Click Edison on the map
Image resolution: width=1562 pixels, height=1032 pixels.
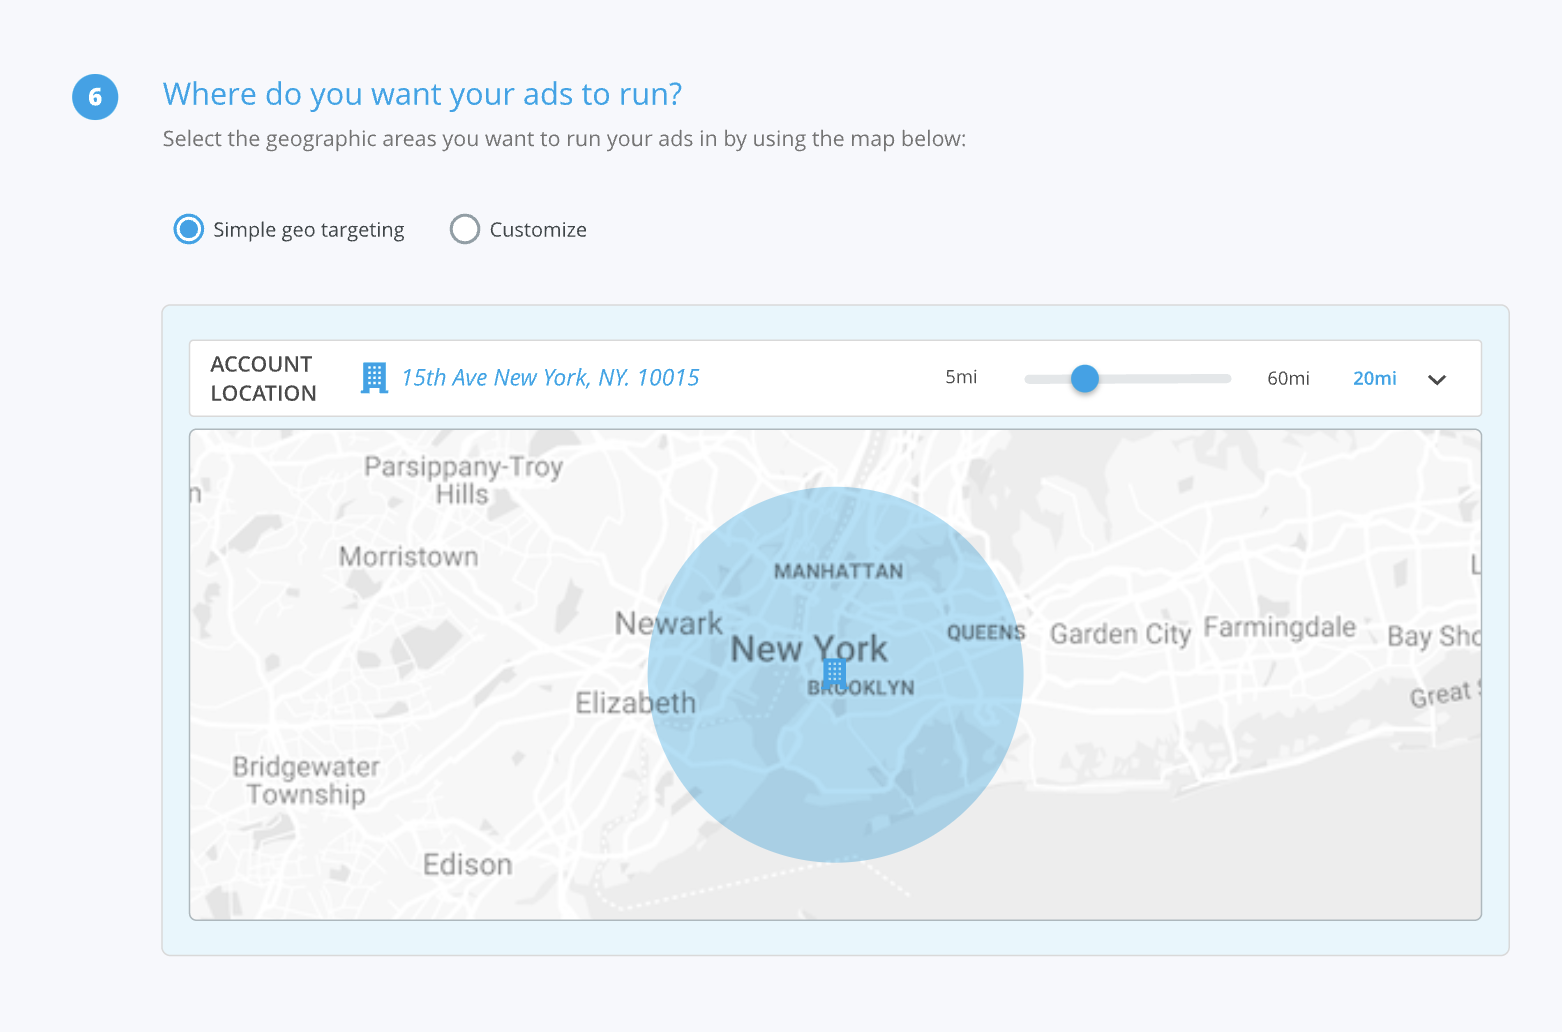[x=467, y=864]
